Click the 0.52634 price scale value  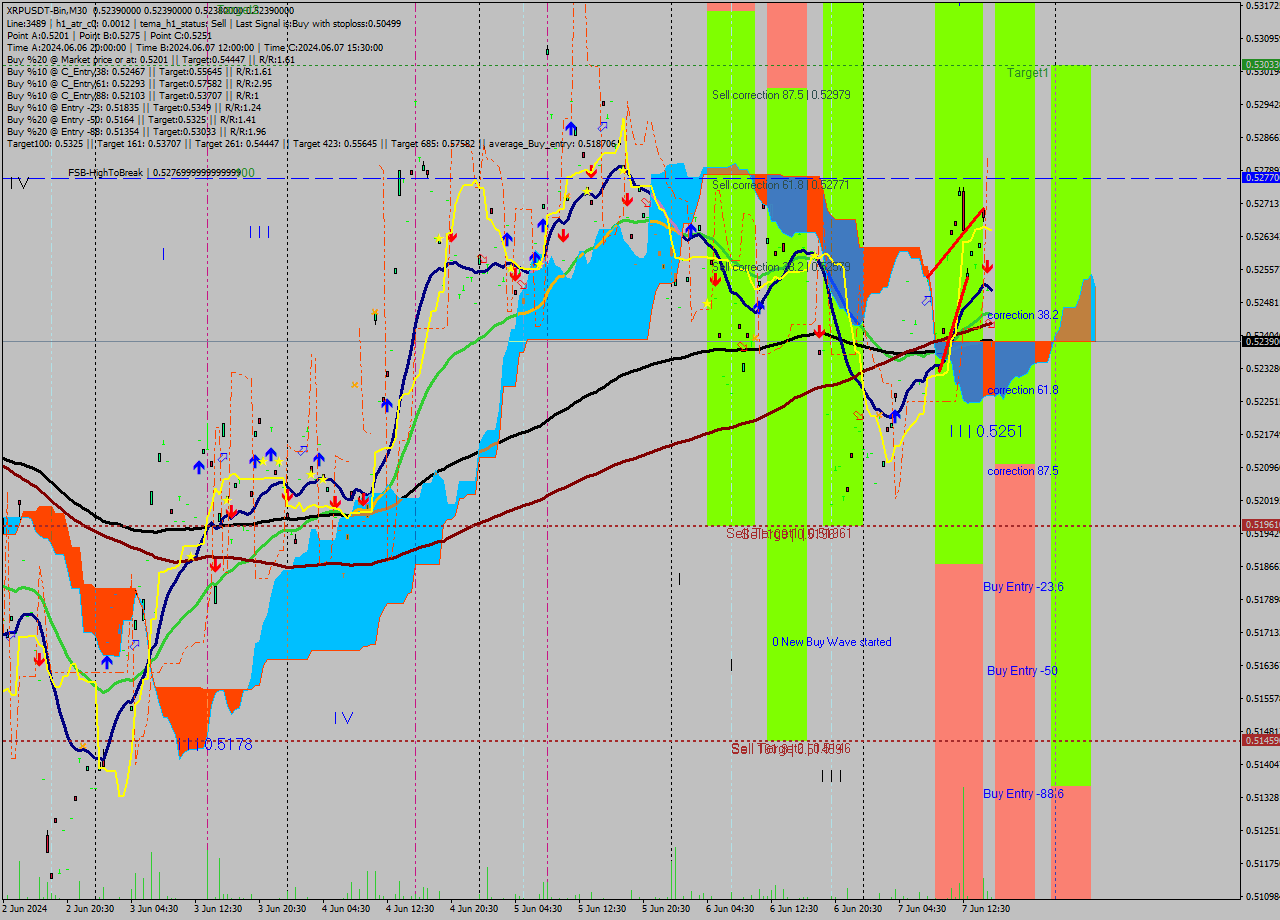coord(1262,236)
